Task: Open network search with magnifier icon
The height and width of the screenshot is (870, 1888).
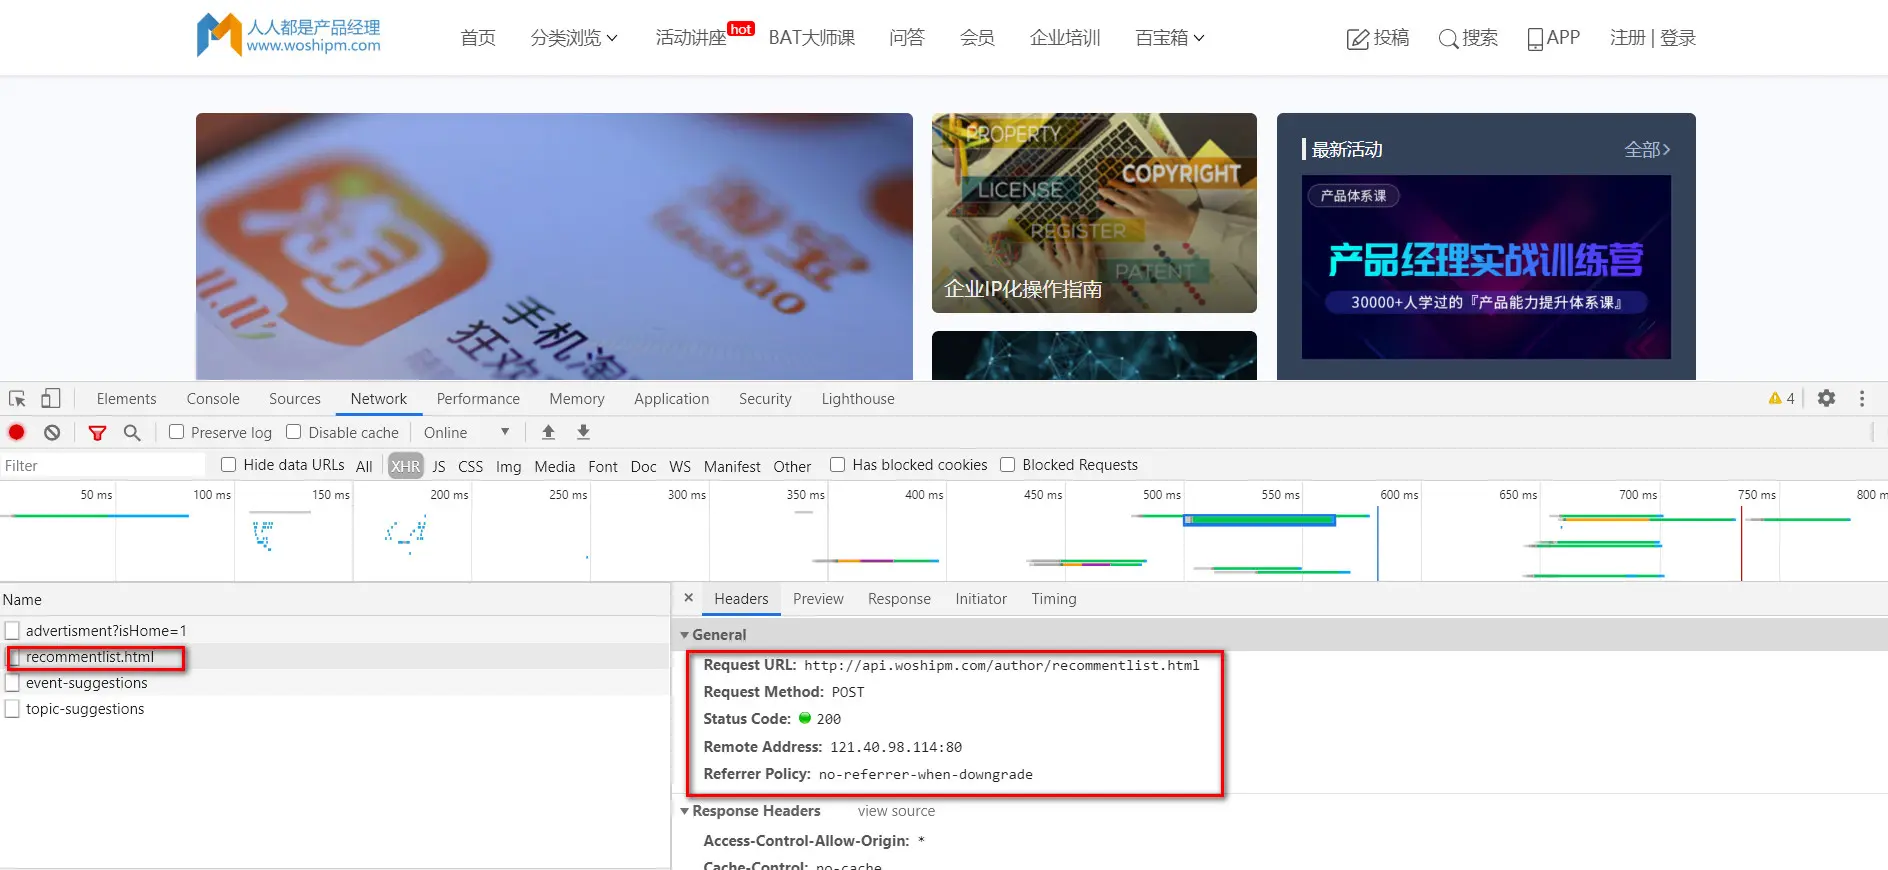Action: 132,432
